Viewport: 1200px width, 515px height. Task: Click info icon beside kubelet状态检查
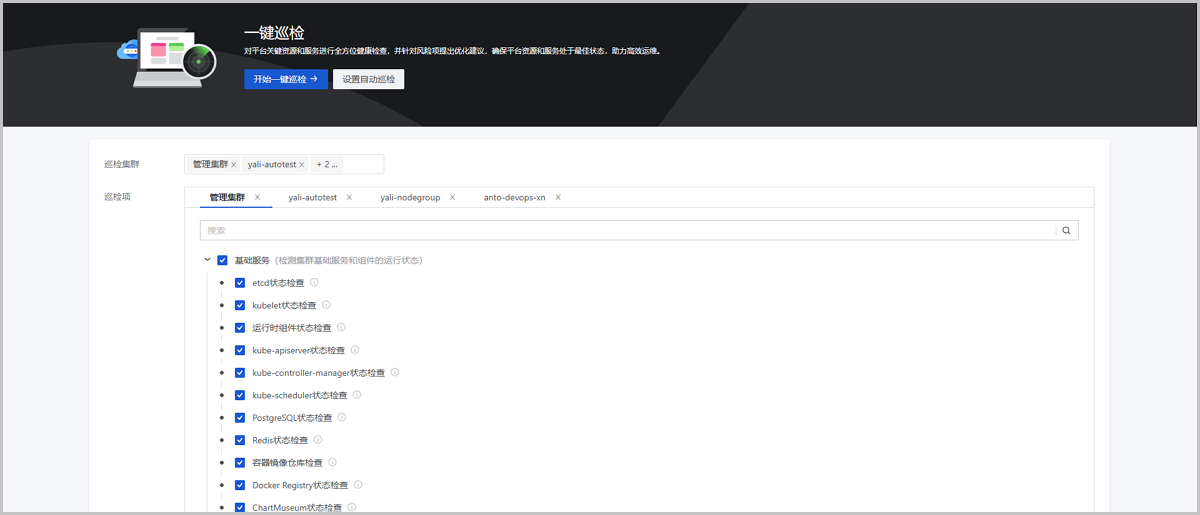(326, 305)
